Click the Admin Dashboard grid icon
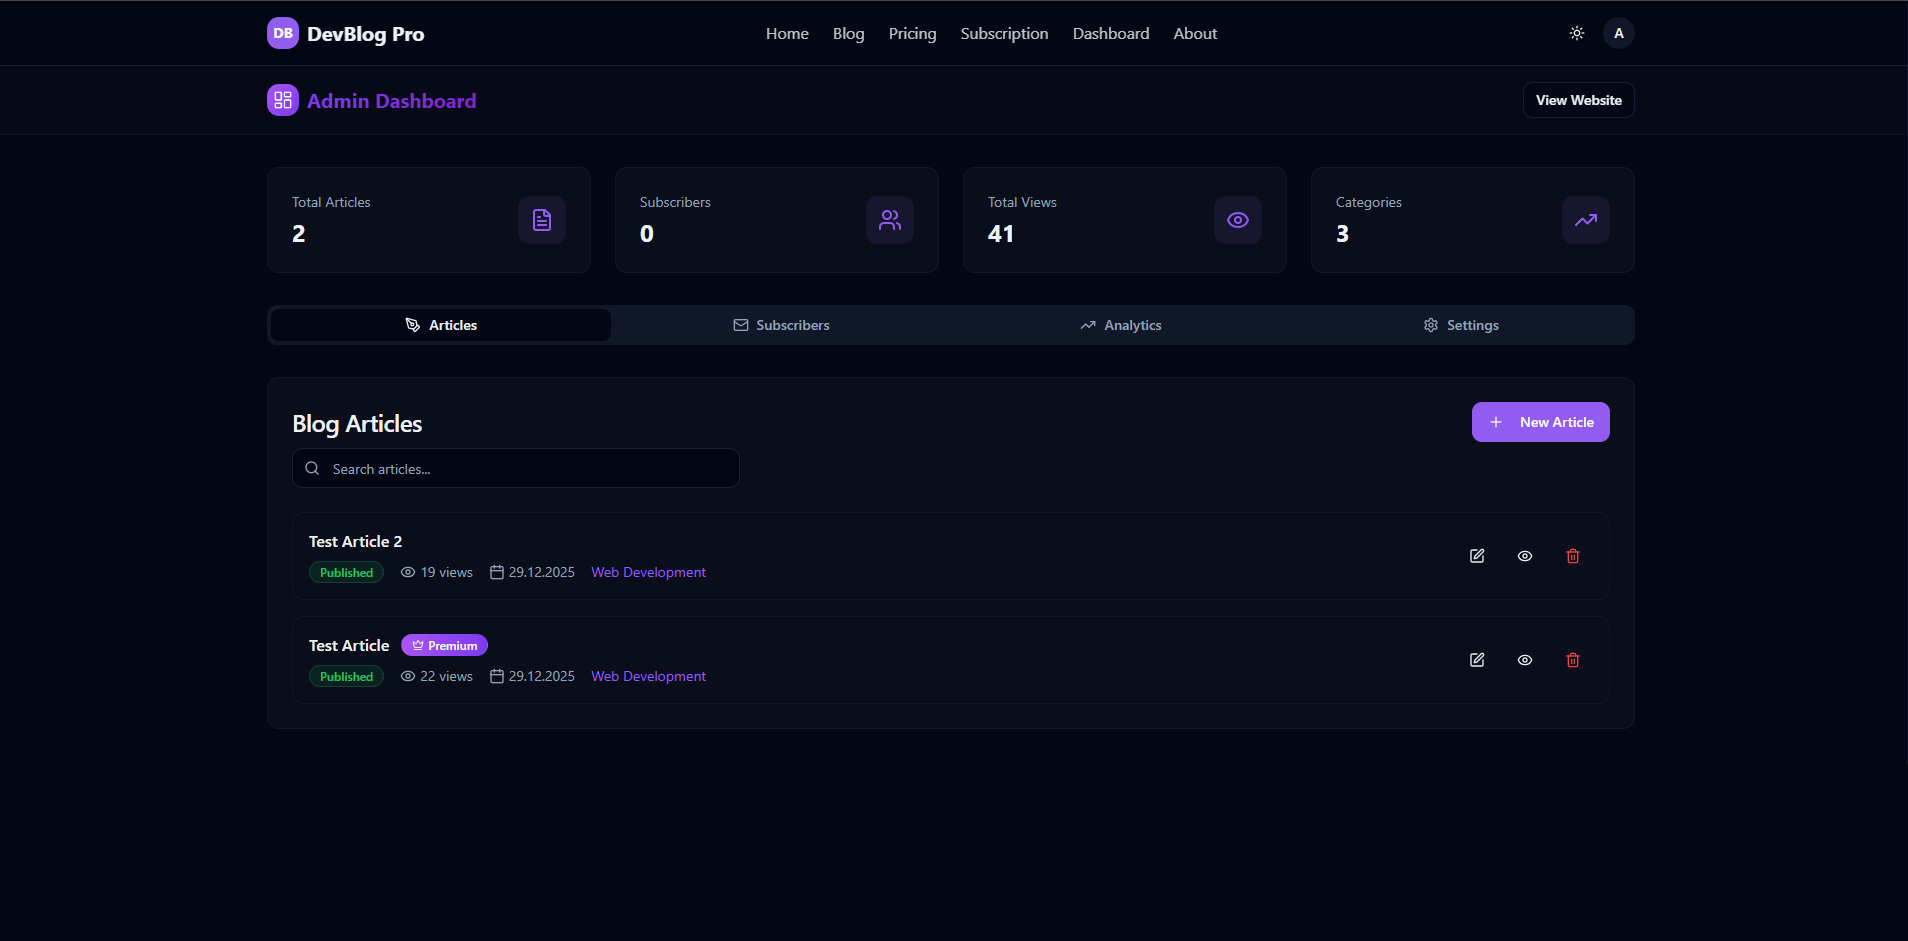 coord(283,100)
